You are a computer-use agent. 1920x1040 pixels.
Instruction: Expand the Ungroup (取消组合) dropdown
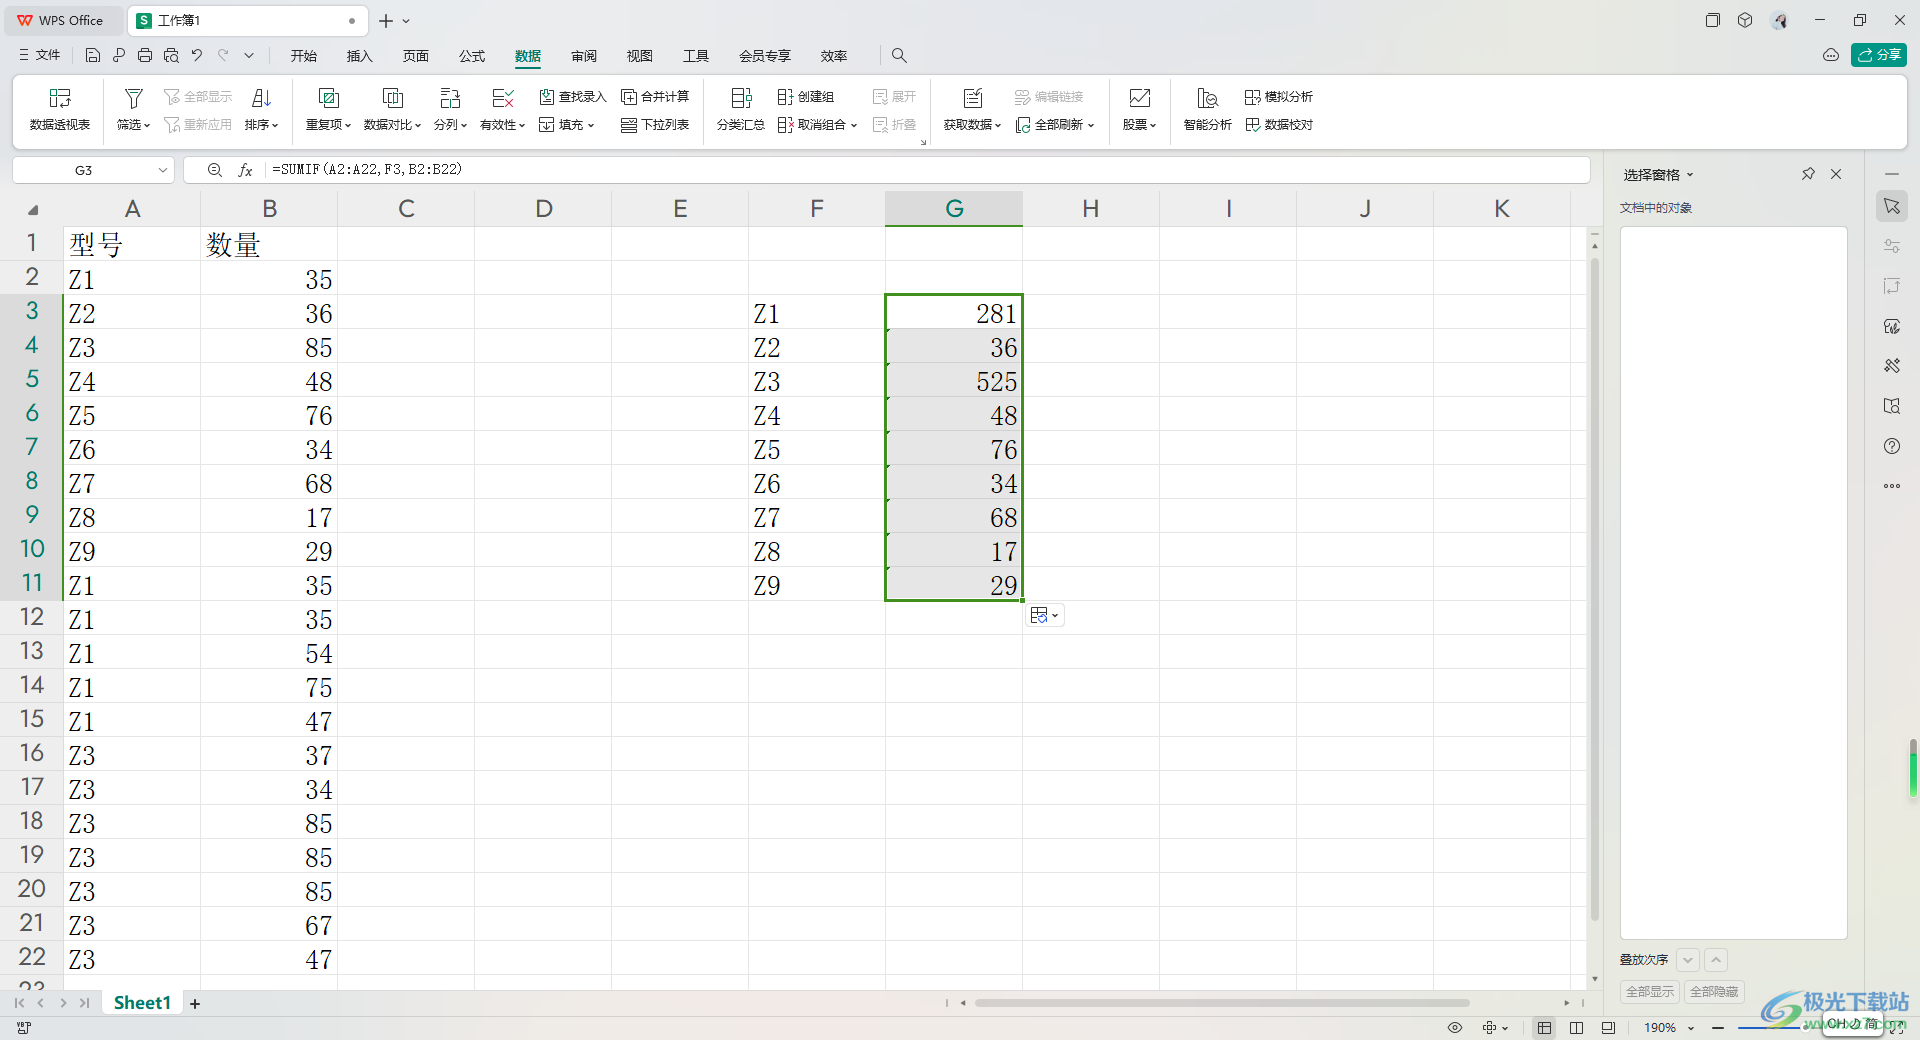pyautogui.click(x=854, y=126)
